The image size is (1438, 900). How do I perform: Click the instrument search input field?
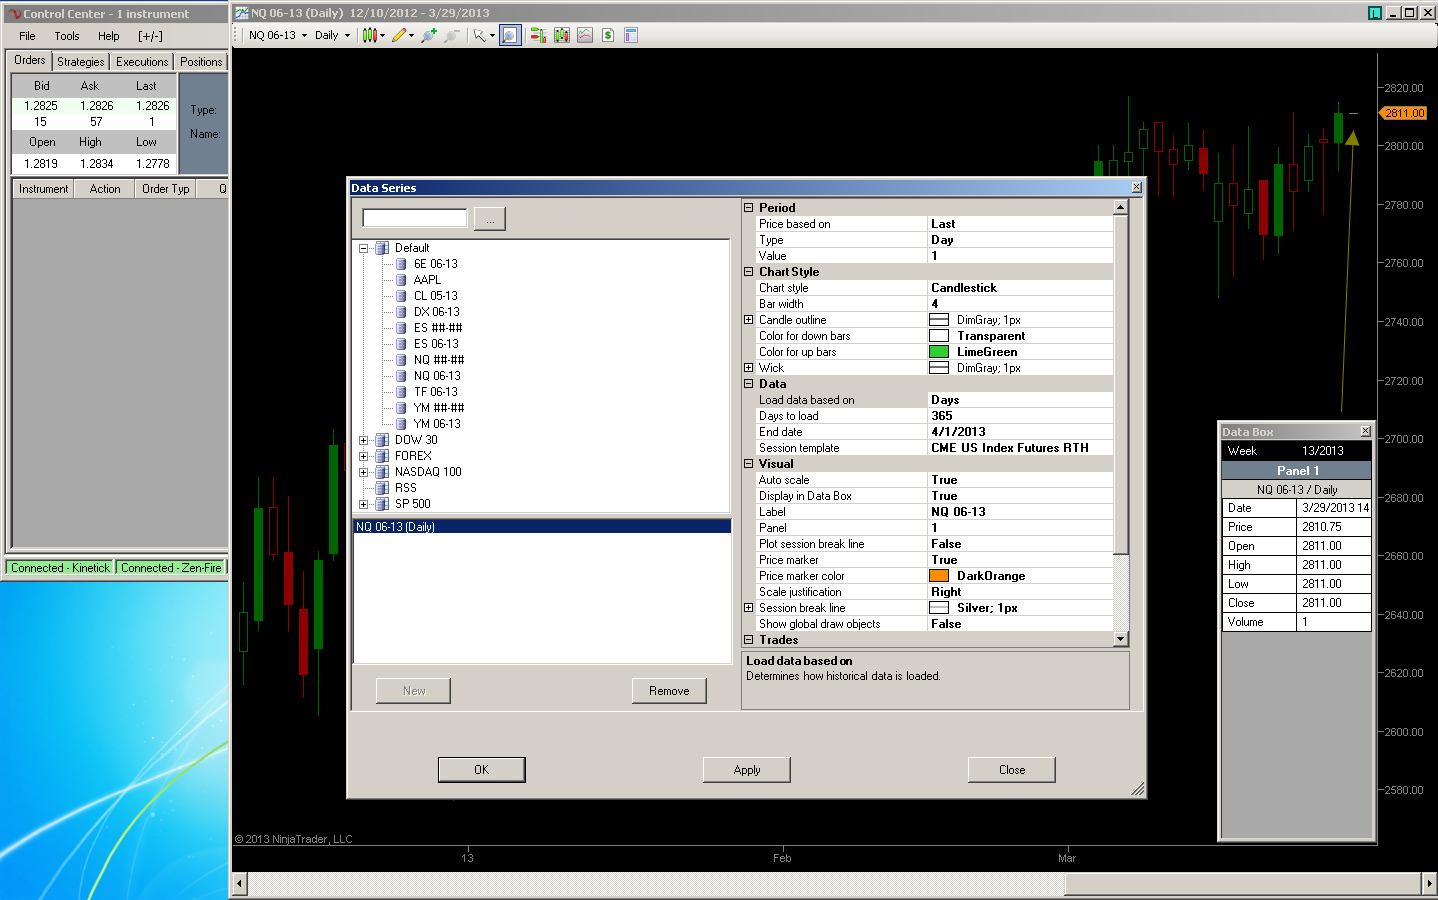pyautogui.click(x=415, y=218)
